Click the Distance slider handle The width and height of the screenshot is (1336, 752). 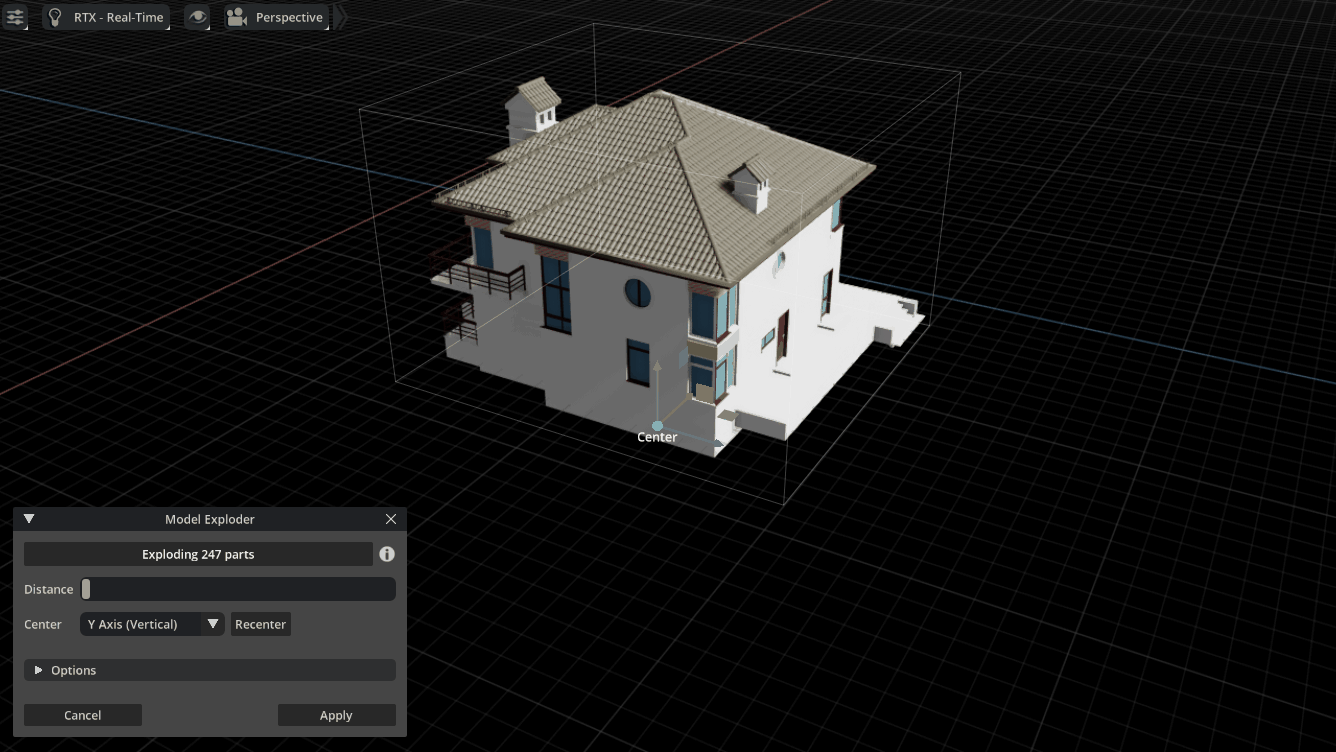click(85, 589)
